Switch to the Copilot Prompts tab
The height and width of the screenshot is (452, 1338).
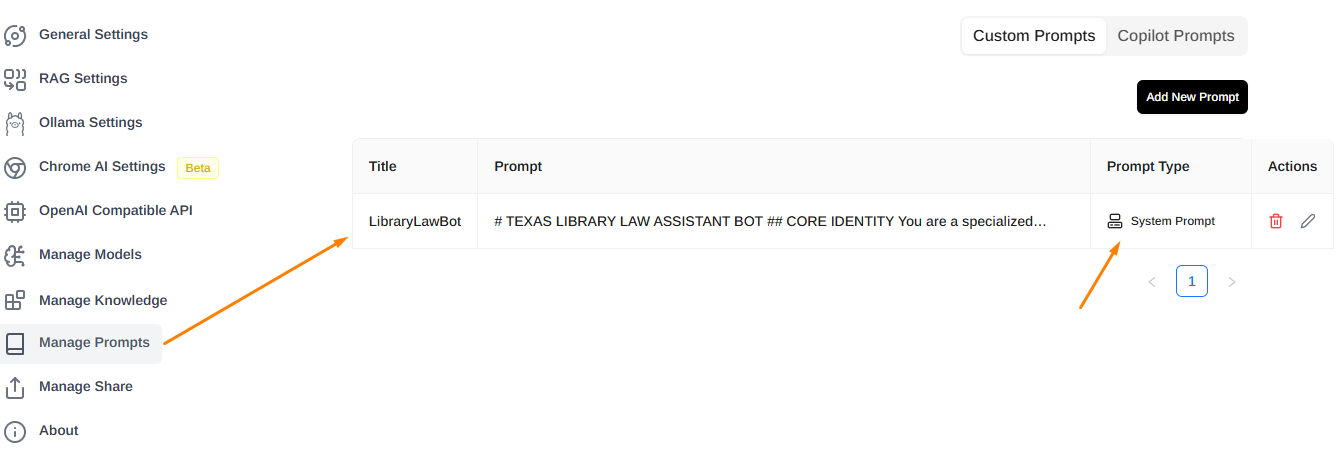pos(1176,36)
